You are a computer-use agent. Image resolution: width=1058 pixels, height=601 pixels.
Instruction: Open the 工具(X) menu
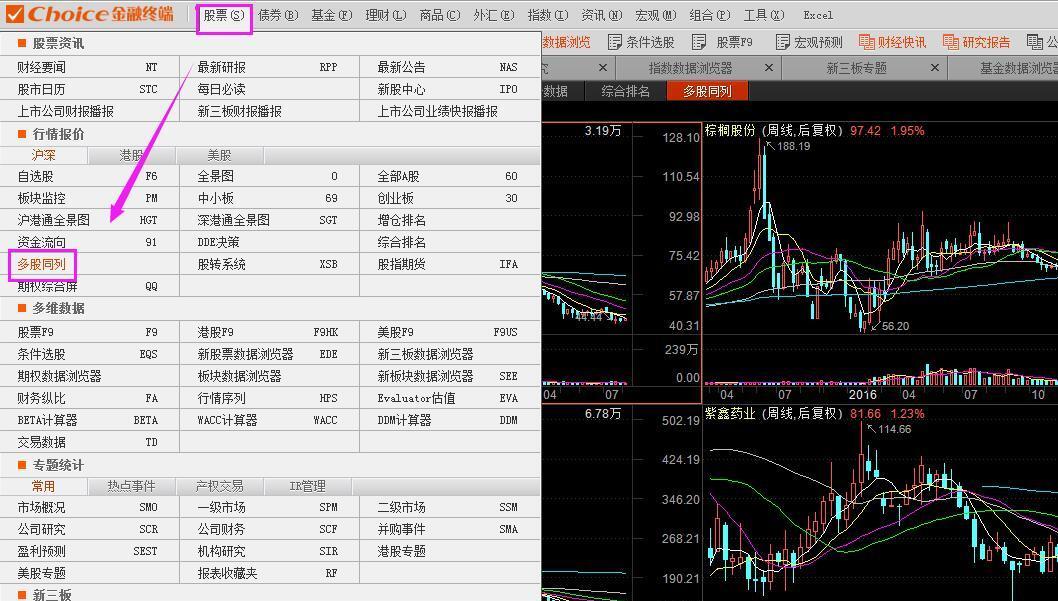764,16
